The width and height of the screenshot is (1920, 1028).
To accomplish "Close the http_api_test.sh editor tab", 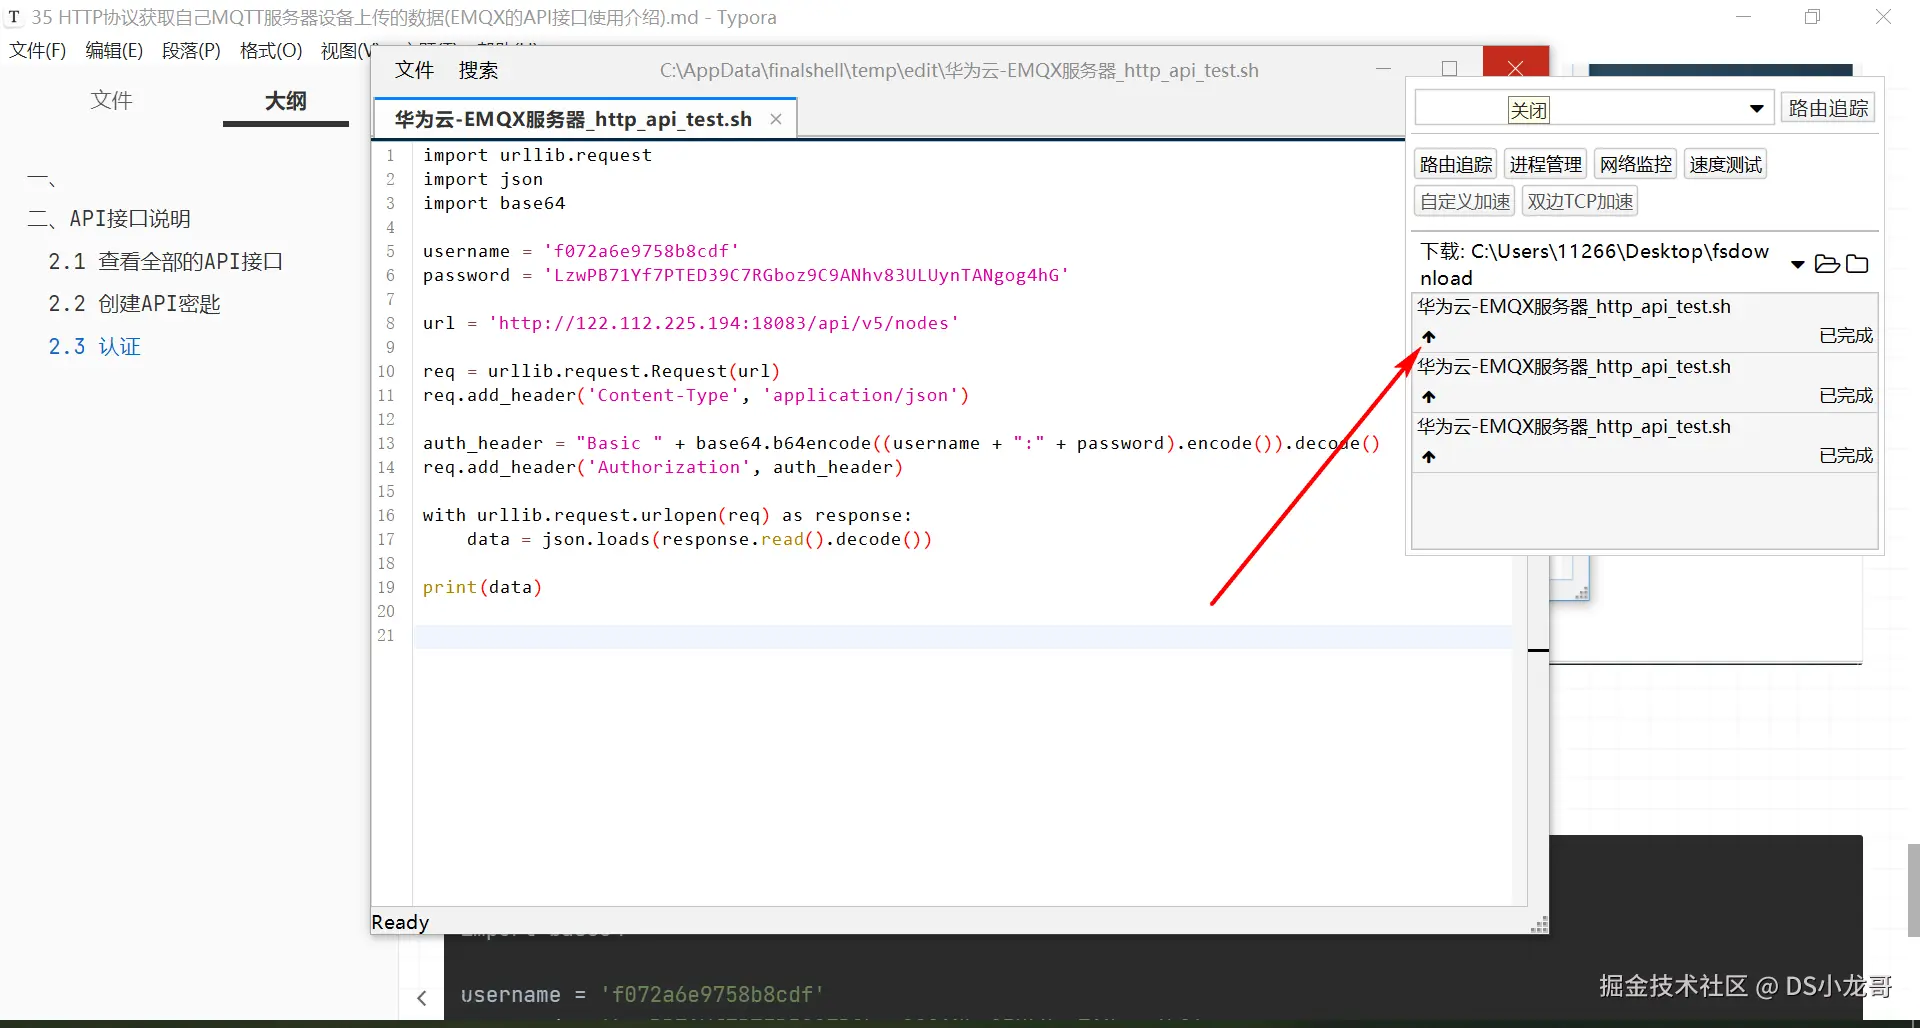I will click(x=776, y=119).
